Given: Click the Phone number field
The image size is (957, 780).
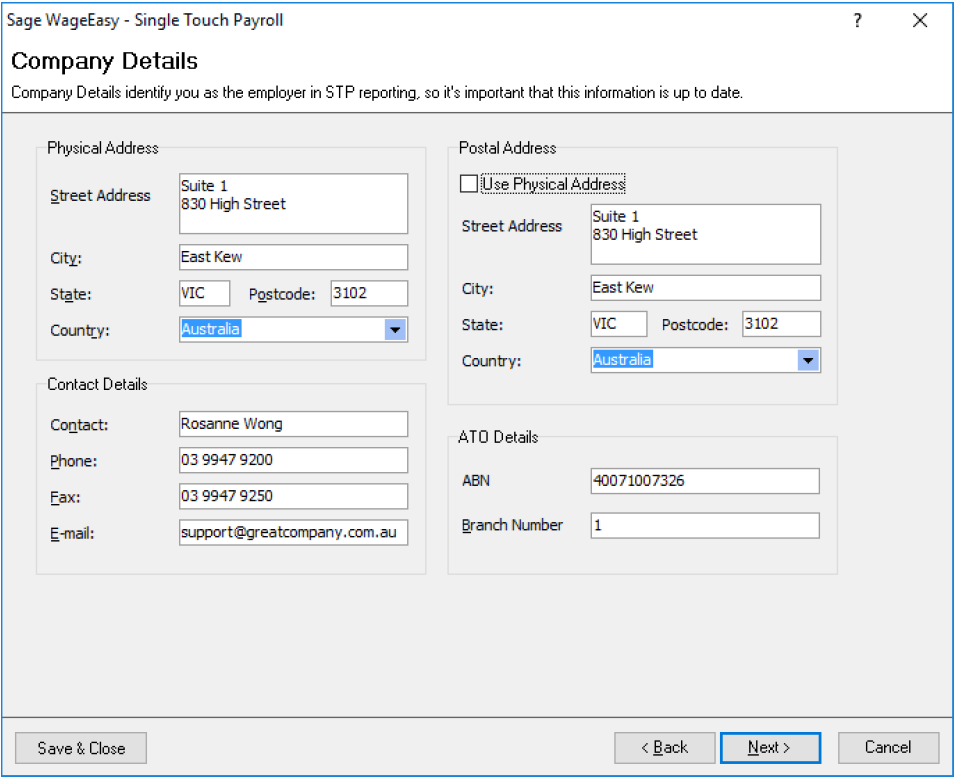Looking at the screenshot, I should point(294,460).
